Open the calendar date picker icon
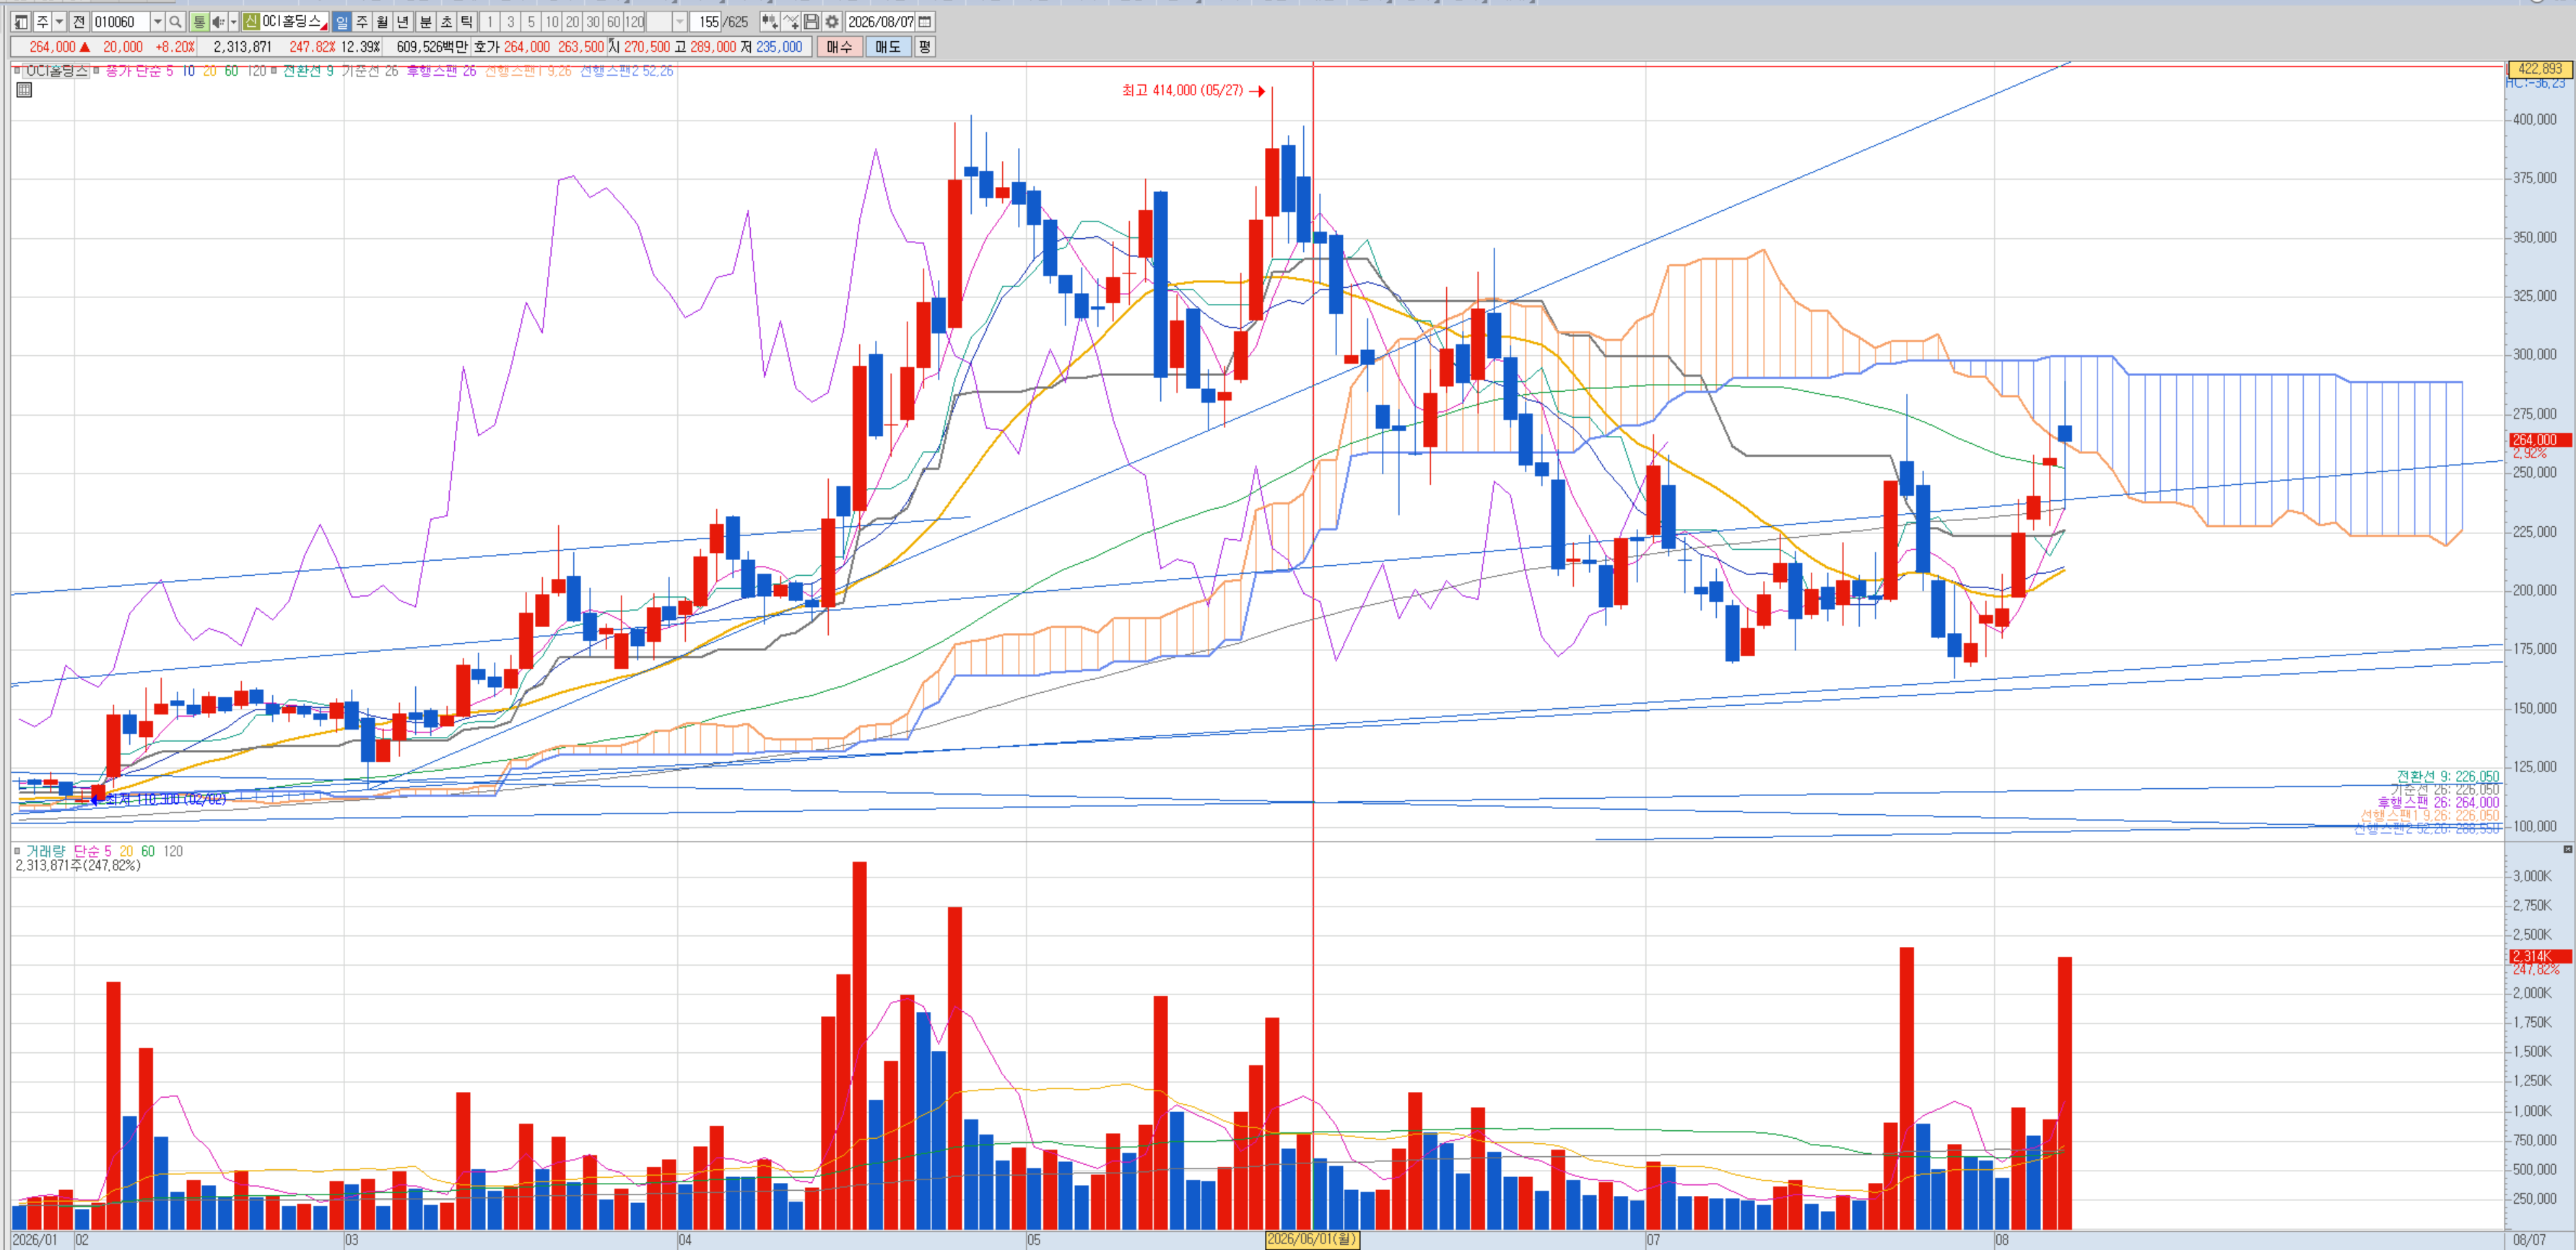2576x1250 pixels. tap(925, 22)
